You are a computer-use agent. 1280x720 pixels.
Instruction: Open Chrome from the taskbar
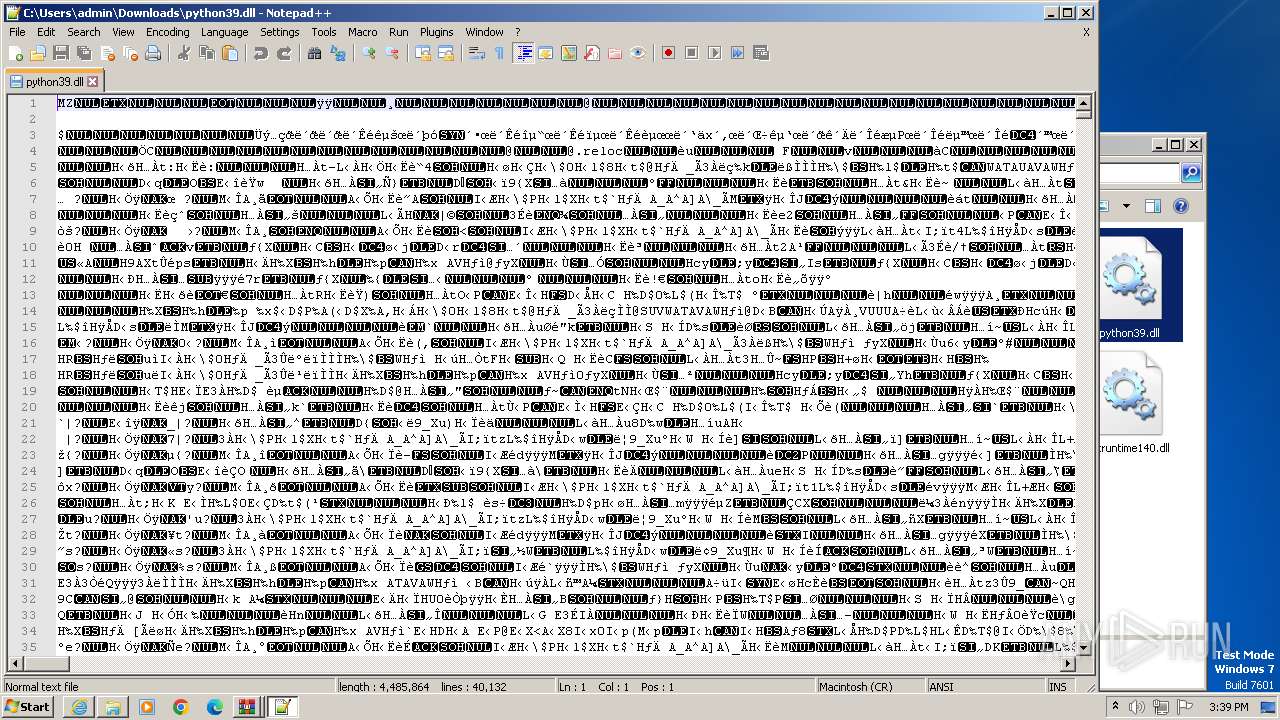[180, 707]
